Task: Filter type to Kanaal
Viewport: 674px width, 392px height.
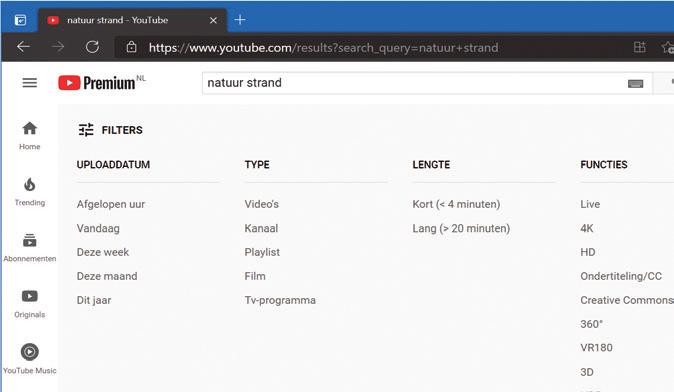Action: (261, 228)
